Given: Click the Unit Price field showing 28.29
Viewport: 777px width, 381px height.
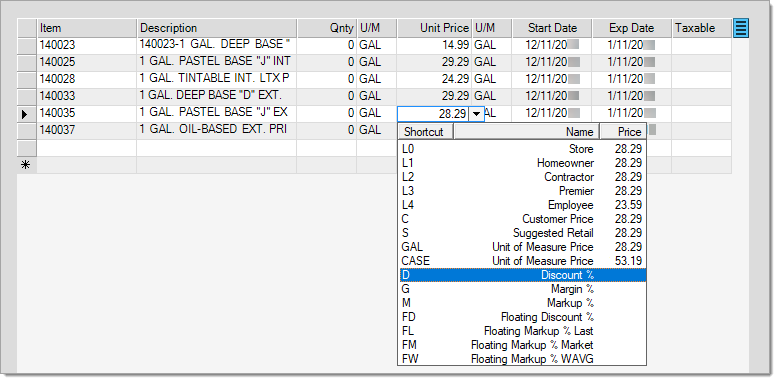Looking at the screenshot, I should tap(433, 114).
